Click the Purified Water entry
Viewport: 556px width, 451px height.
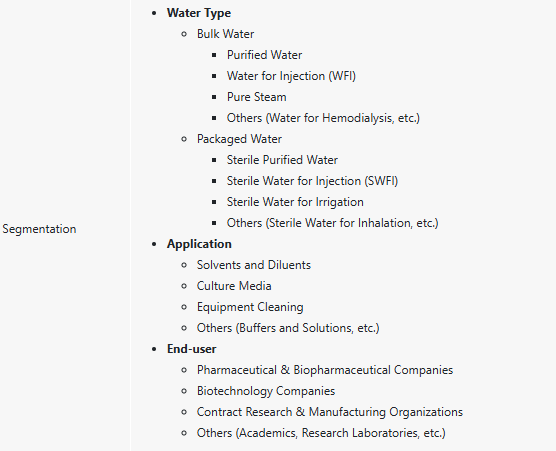tap(265, 55)
